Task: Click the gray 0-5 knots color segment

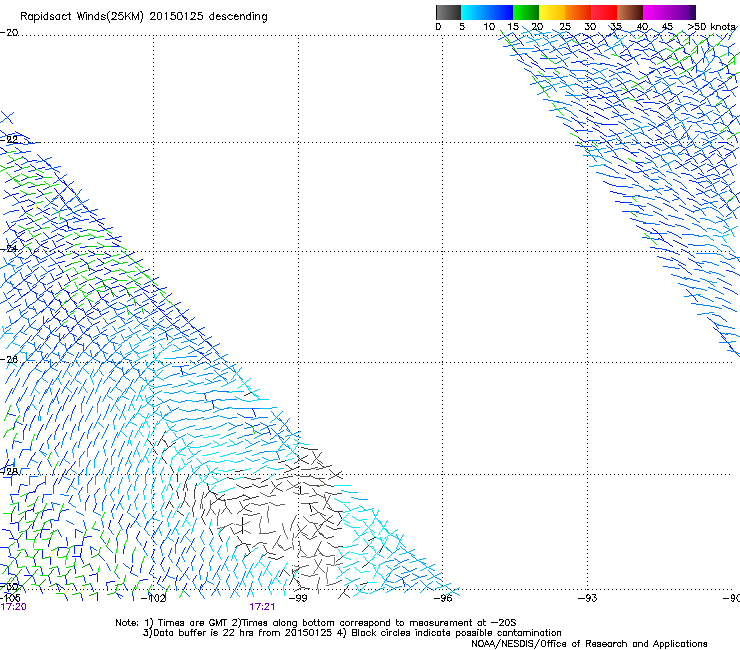Action: pyautogui.click(x=448, y=12)
